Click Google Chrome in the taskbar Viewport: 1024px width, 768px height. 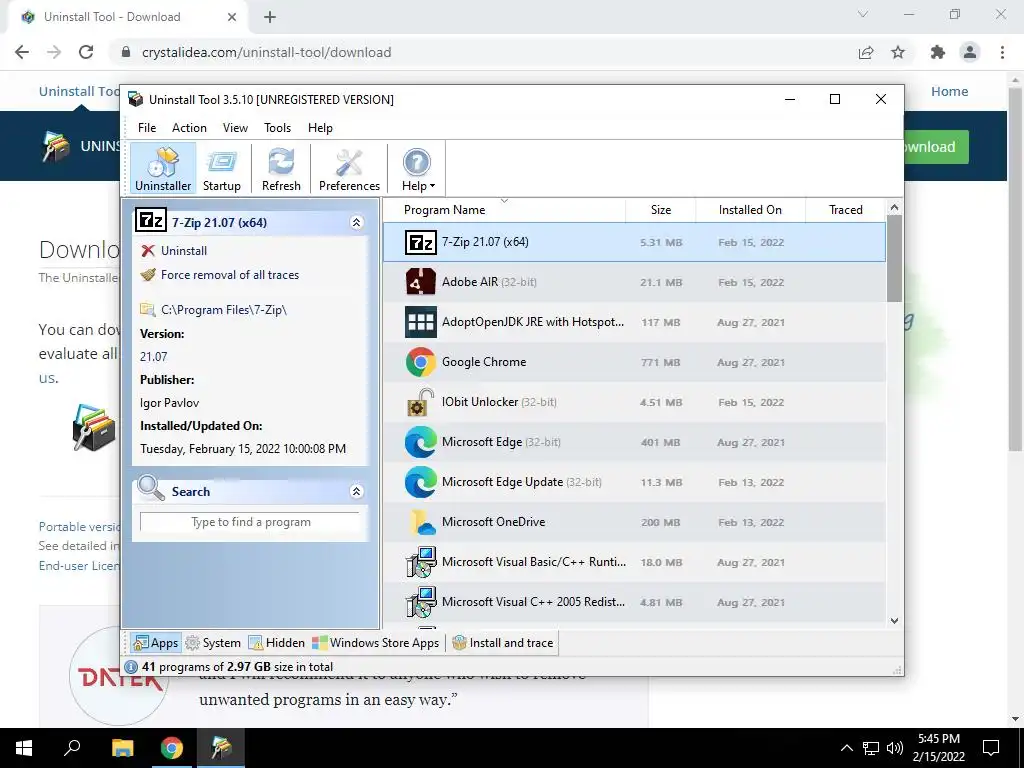(x=172, y=748)
